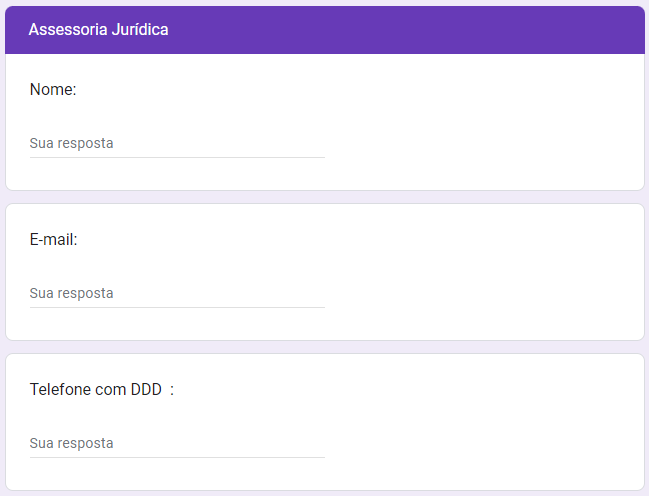Click "DDD" in the Telefone question label
Screen dimensions: 649x496
coord(146,389)
